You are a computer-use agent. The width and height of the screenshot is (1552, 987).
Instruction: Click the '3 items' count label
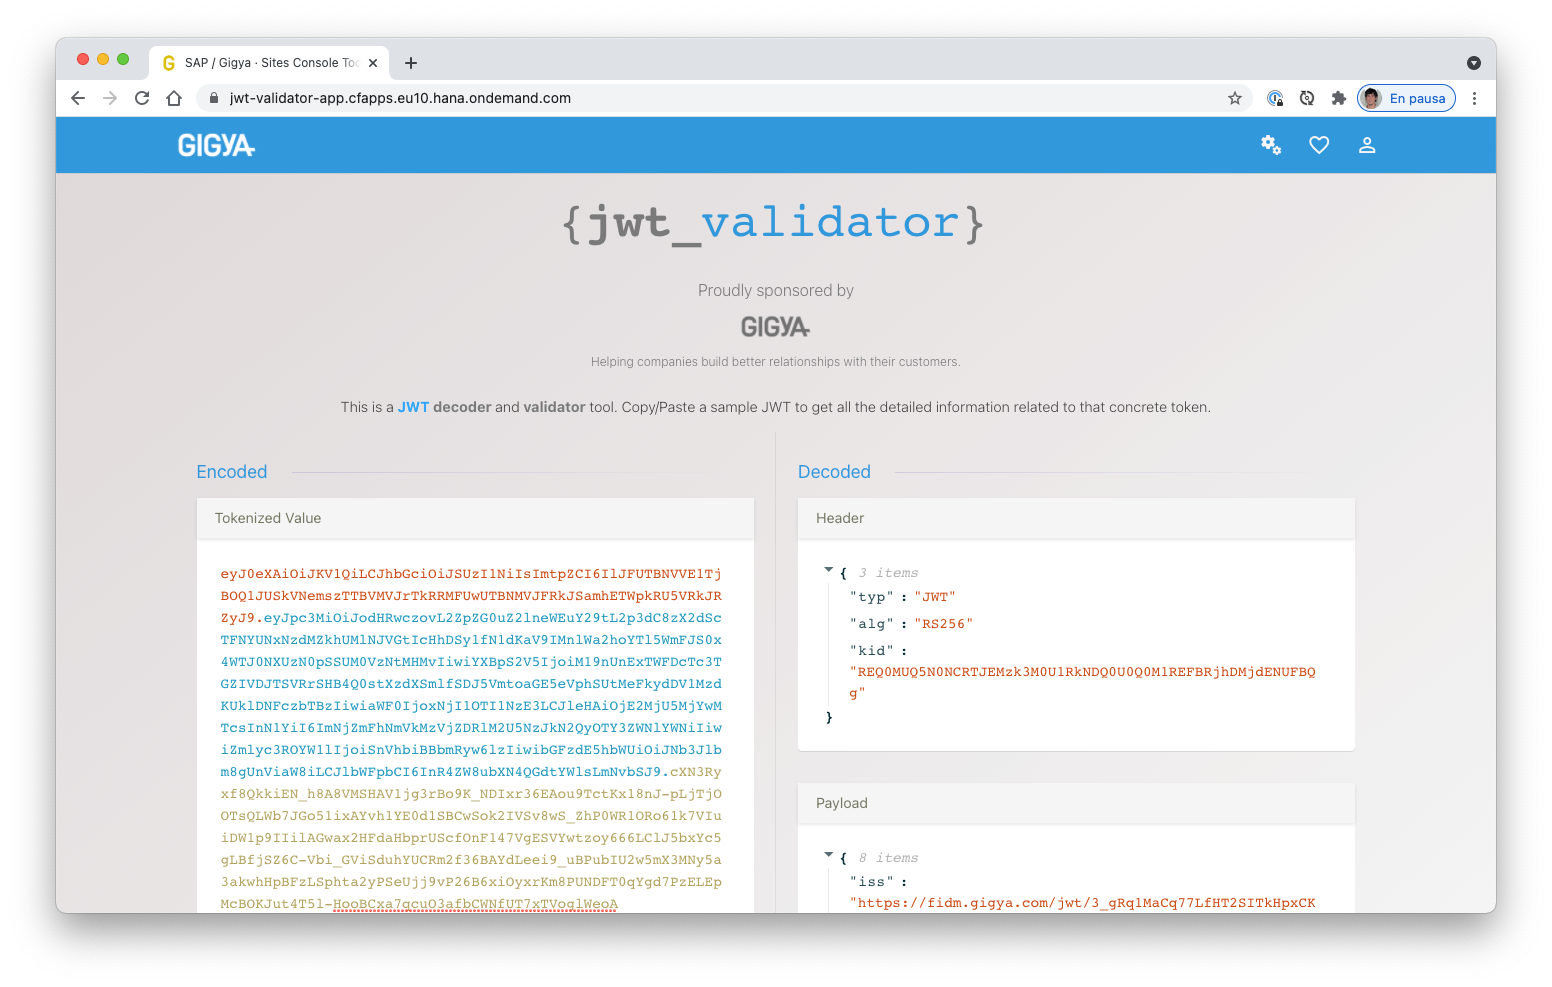888,573
